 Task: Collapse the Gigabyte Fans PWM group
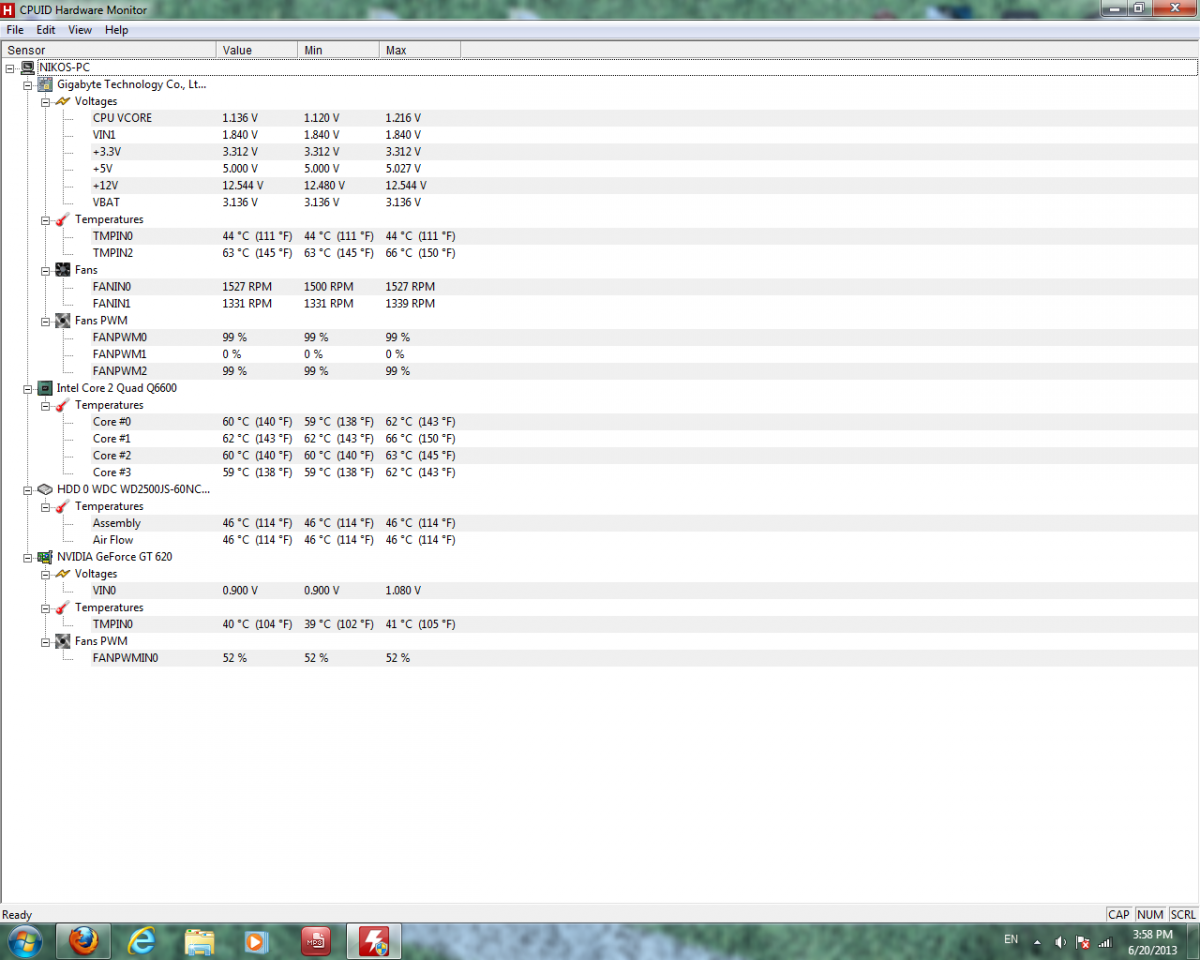pyautogui.click(x=46, y=321)
